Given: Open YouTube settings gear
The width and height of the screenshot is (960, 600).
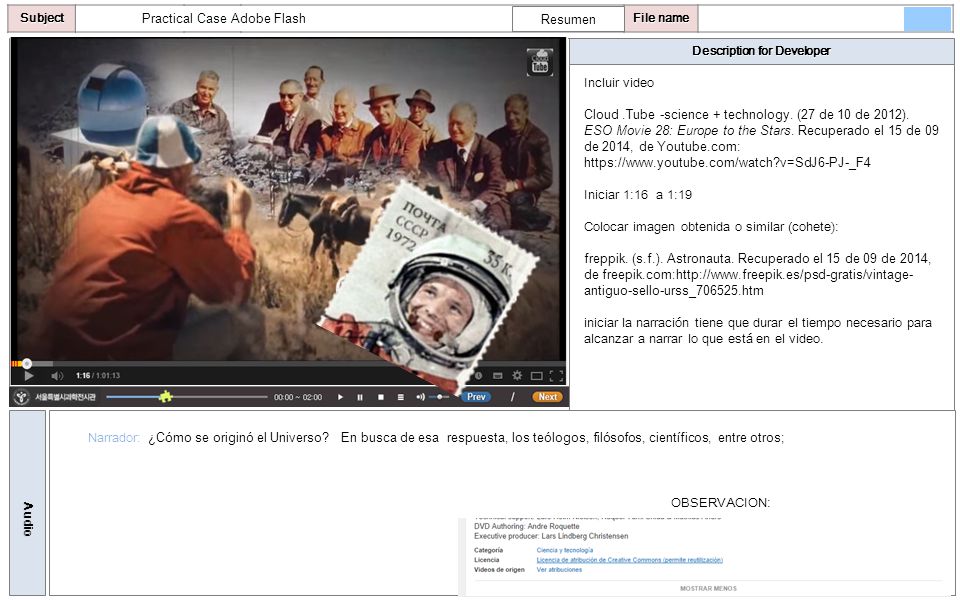Looking at the screenshot, I should point(517,375).
